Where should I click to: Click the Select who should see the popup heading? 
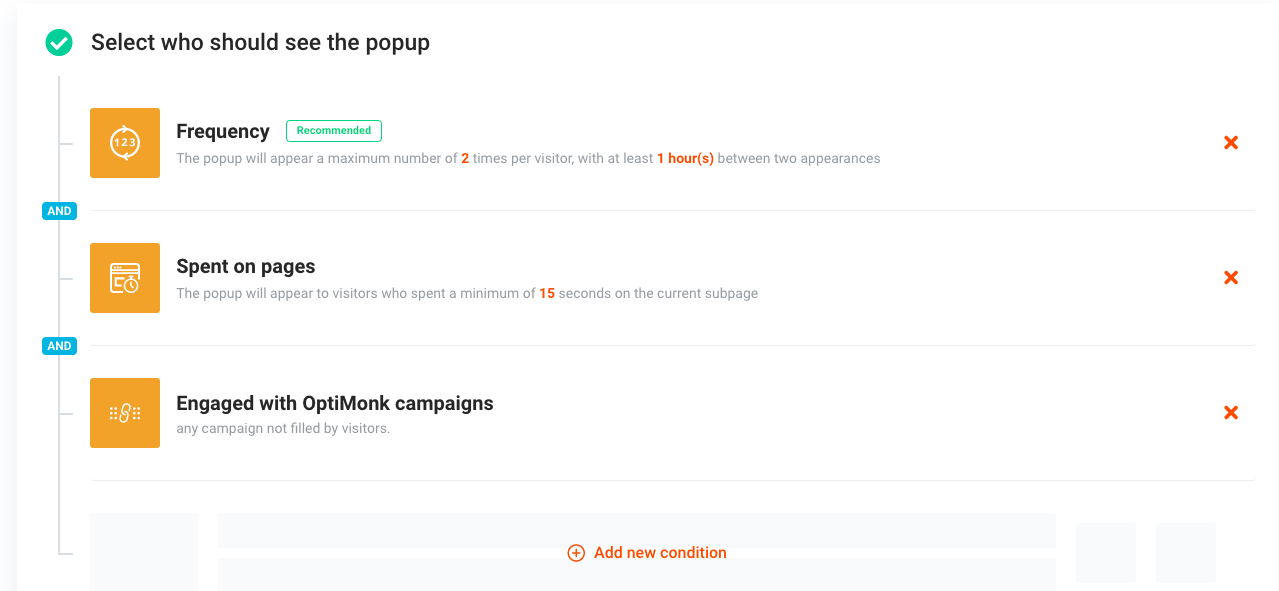tap(260, 43)
